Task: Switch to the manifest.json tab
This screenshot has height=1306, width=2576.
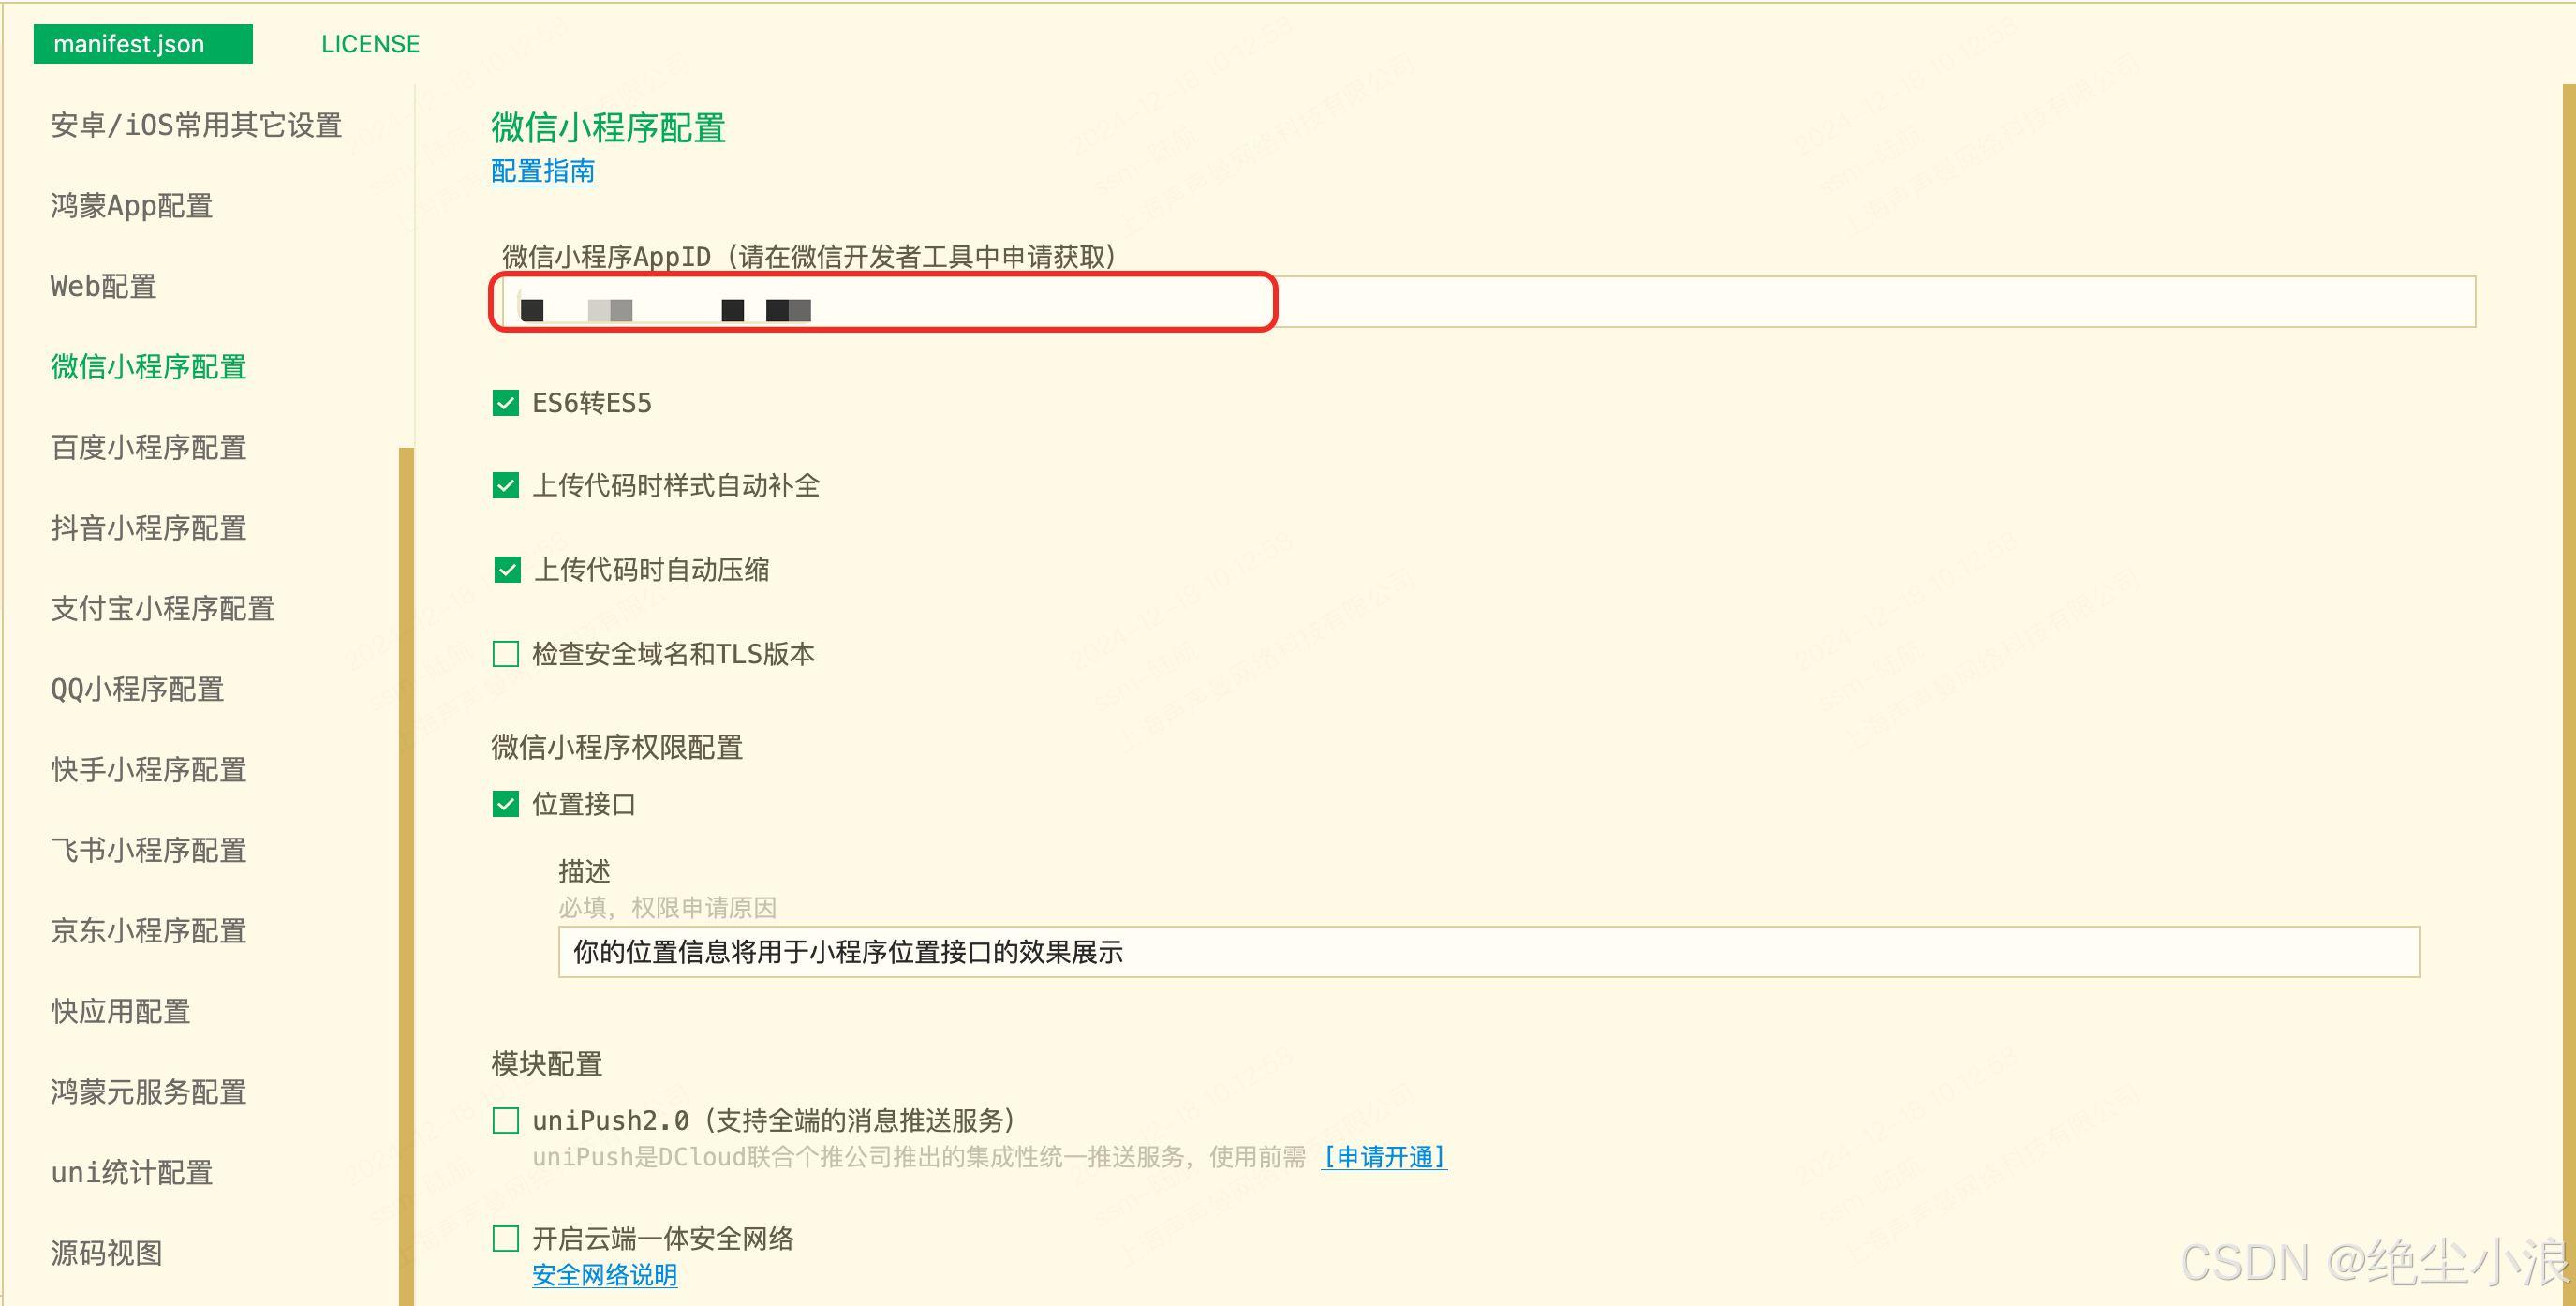Action: (x=143, y=44)
